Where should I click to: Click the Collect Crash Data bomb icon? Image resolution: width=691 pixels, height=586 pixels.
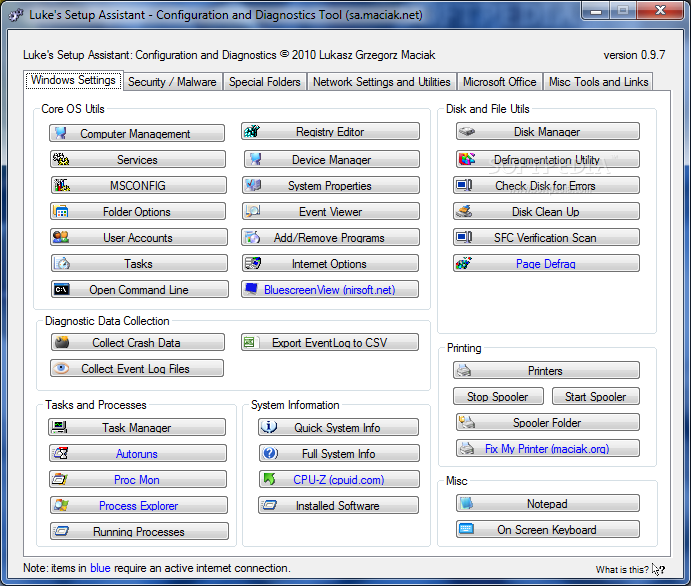point(62,342)
